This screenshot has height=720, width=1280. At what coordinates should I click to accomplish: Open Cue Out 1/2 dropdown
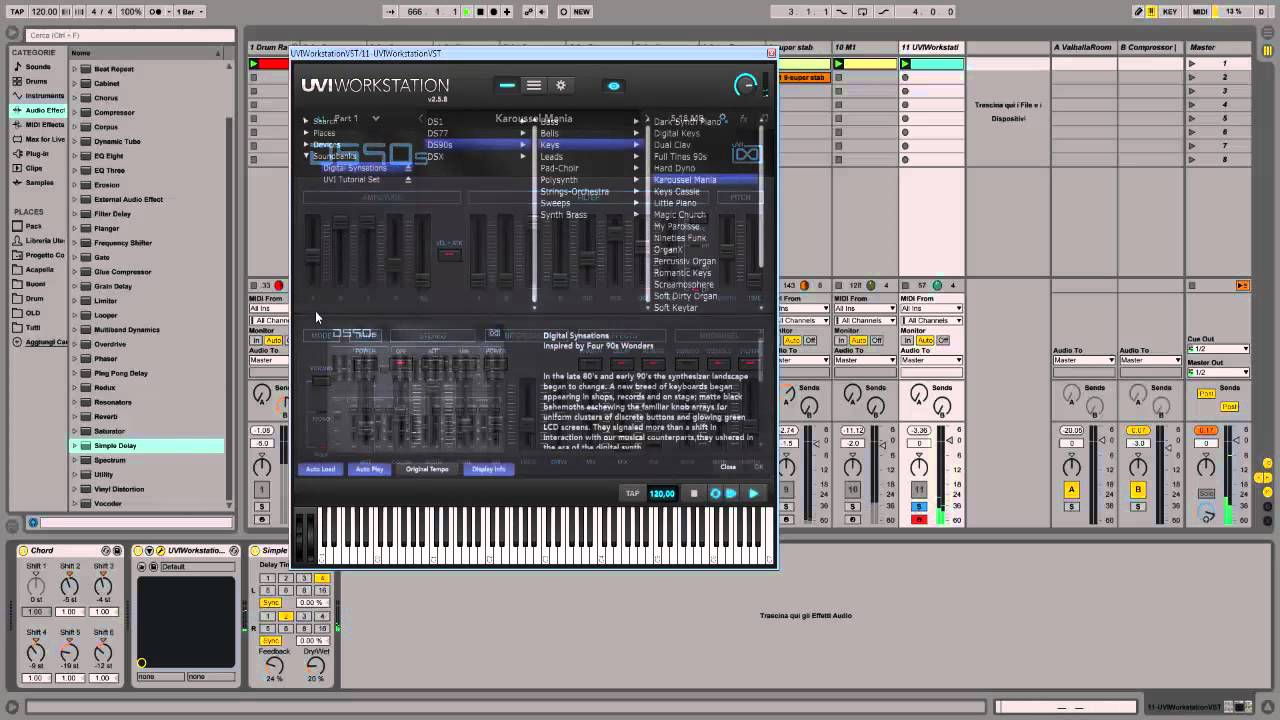click(x=1218, y=349)
